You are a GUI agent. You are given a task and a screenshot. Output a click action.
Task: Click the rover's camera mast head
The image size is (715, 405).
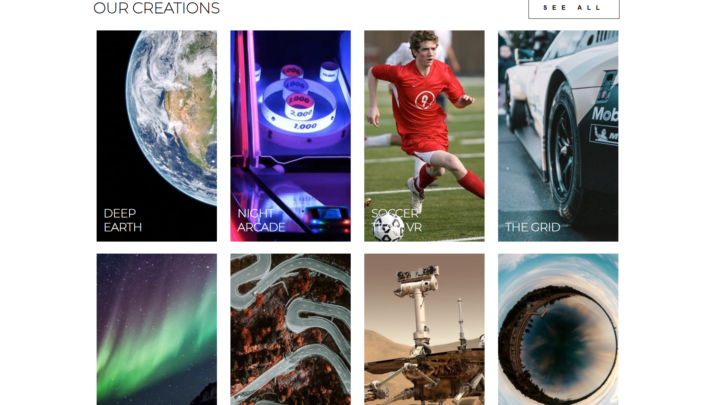click(x=418, y=275)
